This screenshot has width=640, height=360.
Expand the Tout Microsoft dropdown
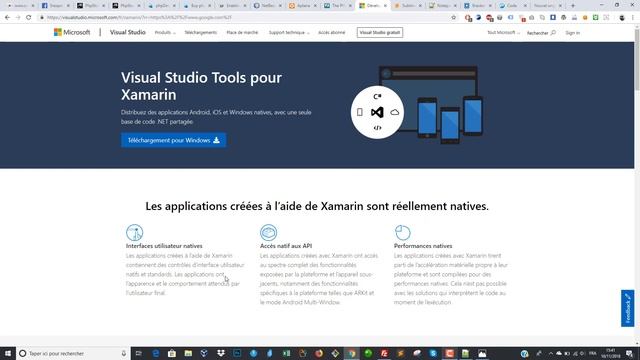click(503, 32)
